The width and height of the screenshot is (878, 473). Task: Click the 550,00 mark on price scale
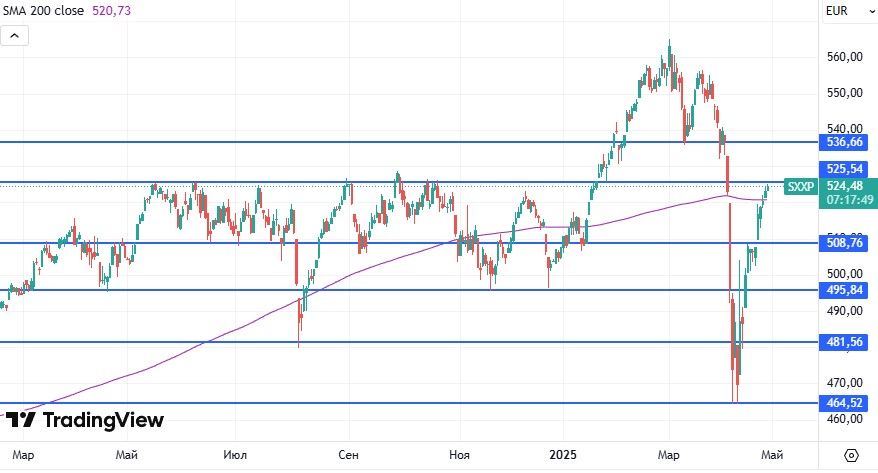844,93
